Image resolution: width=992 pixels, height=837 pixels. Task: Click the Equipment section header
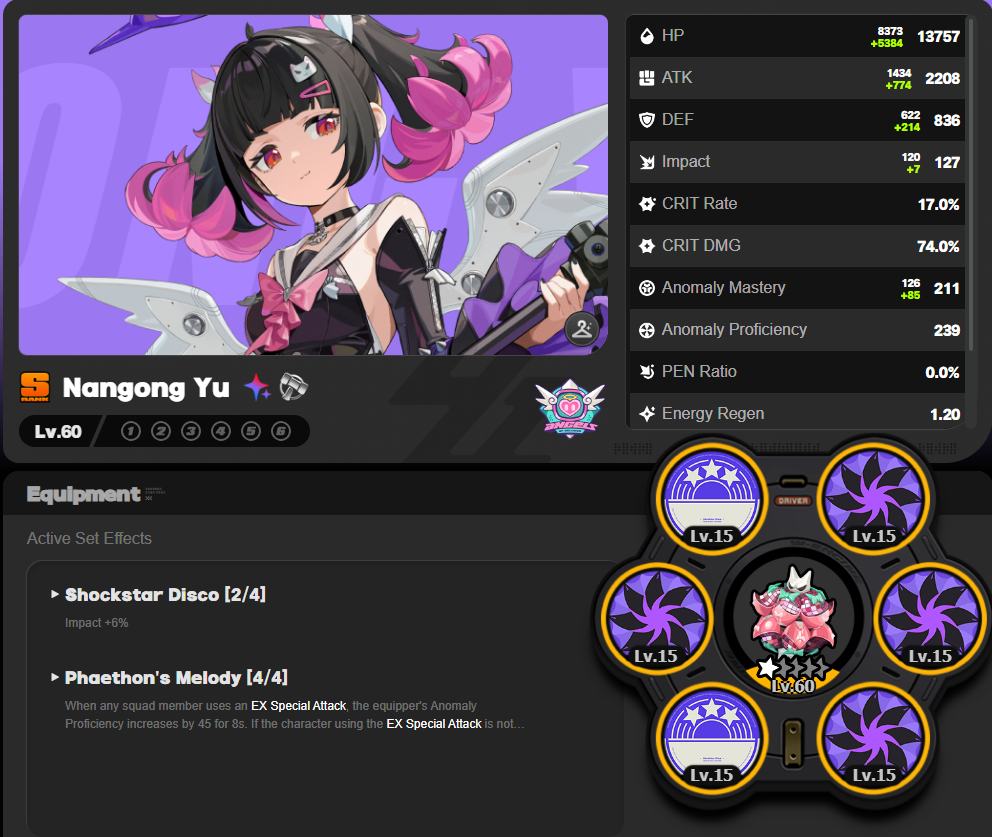pos(84,494)
